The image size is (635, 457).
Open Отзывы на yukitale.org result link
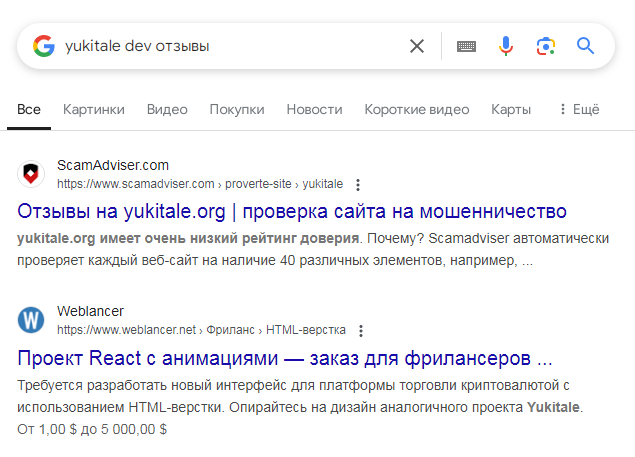292,211
